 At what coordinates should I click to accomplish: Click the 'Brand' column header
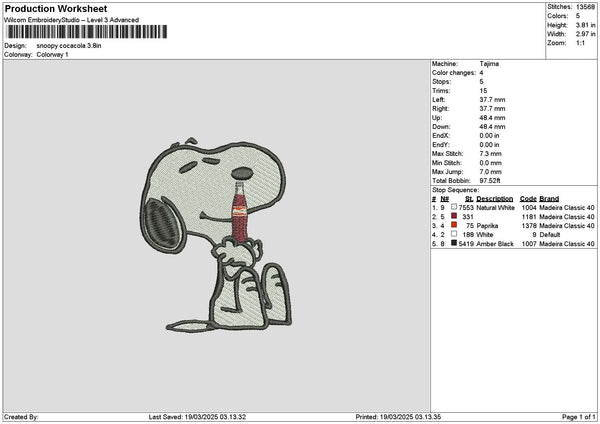pyautogui.click(x=549, y=199)
